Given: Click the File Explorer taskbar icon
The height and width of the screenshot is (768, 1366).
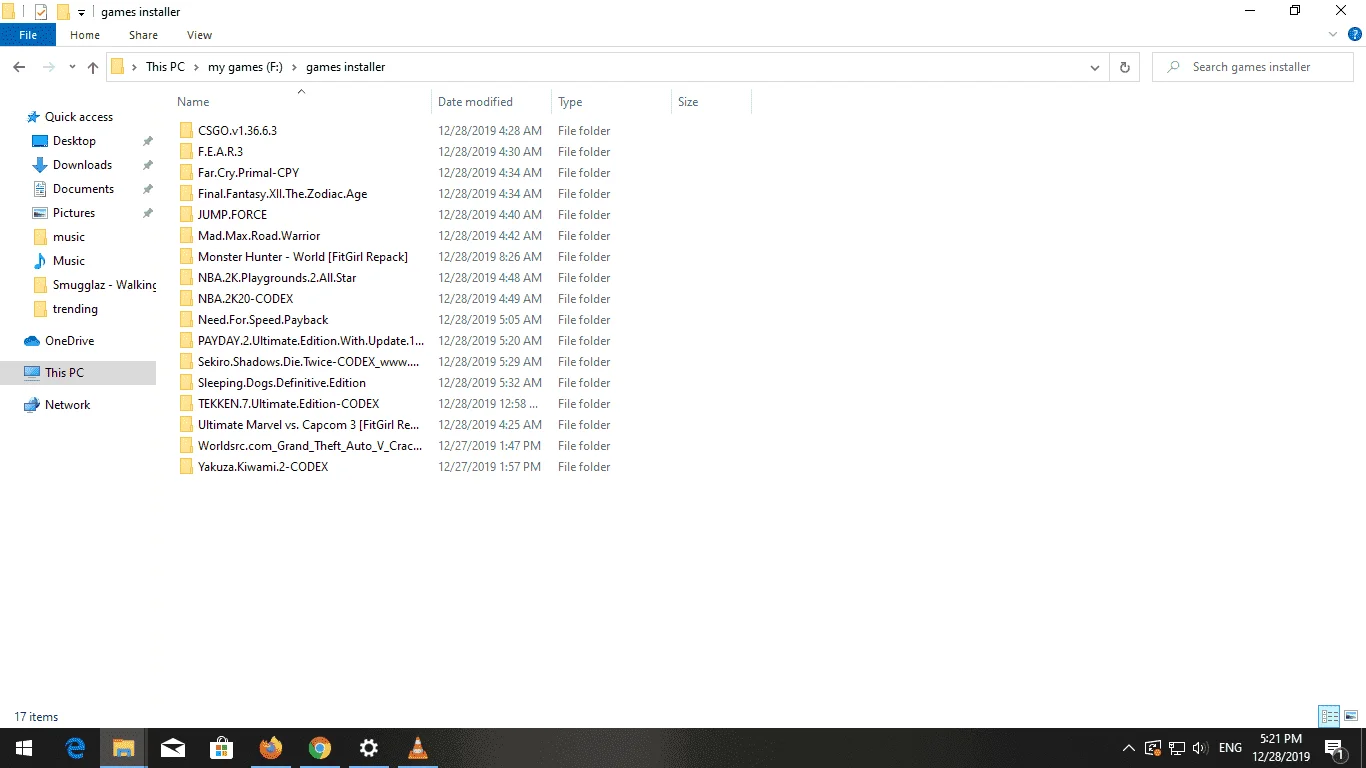Looking at the screenshot, I should click(x=123, y=748).
